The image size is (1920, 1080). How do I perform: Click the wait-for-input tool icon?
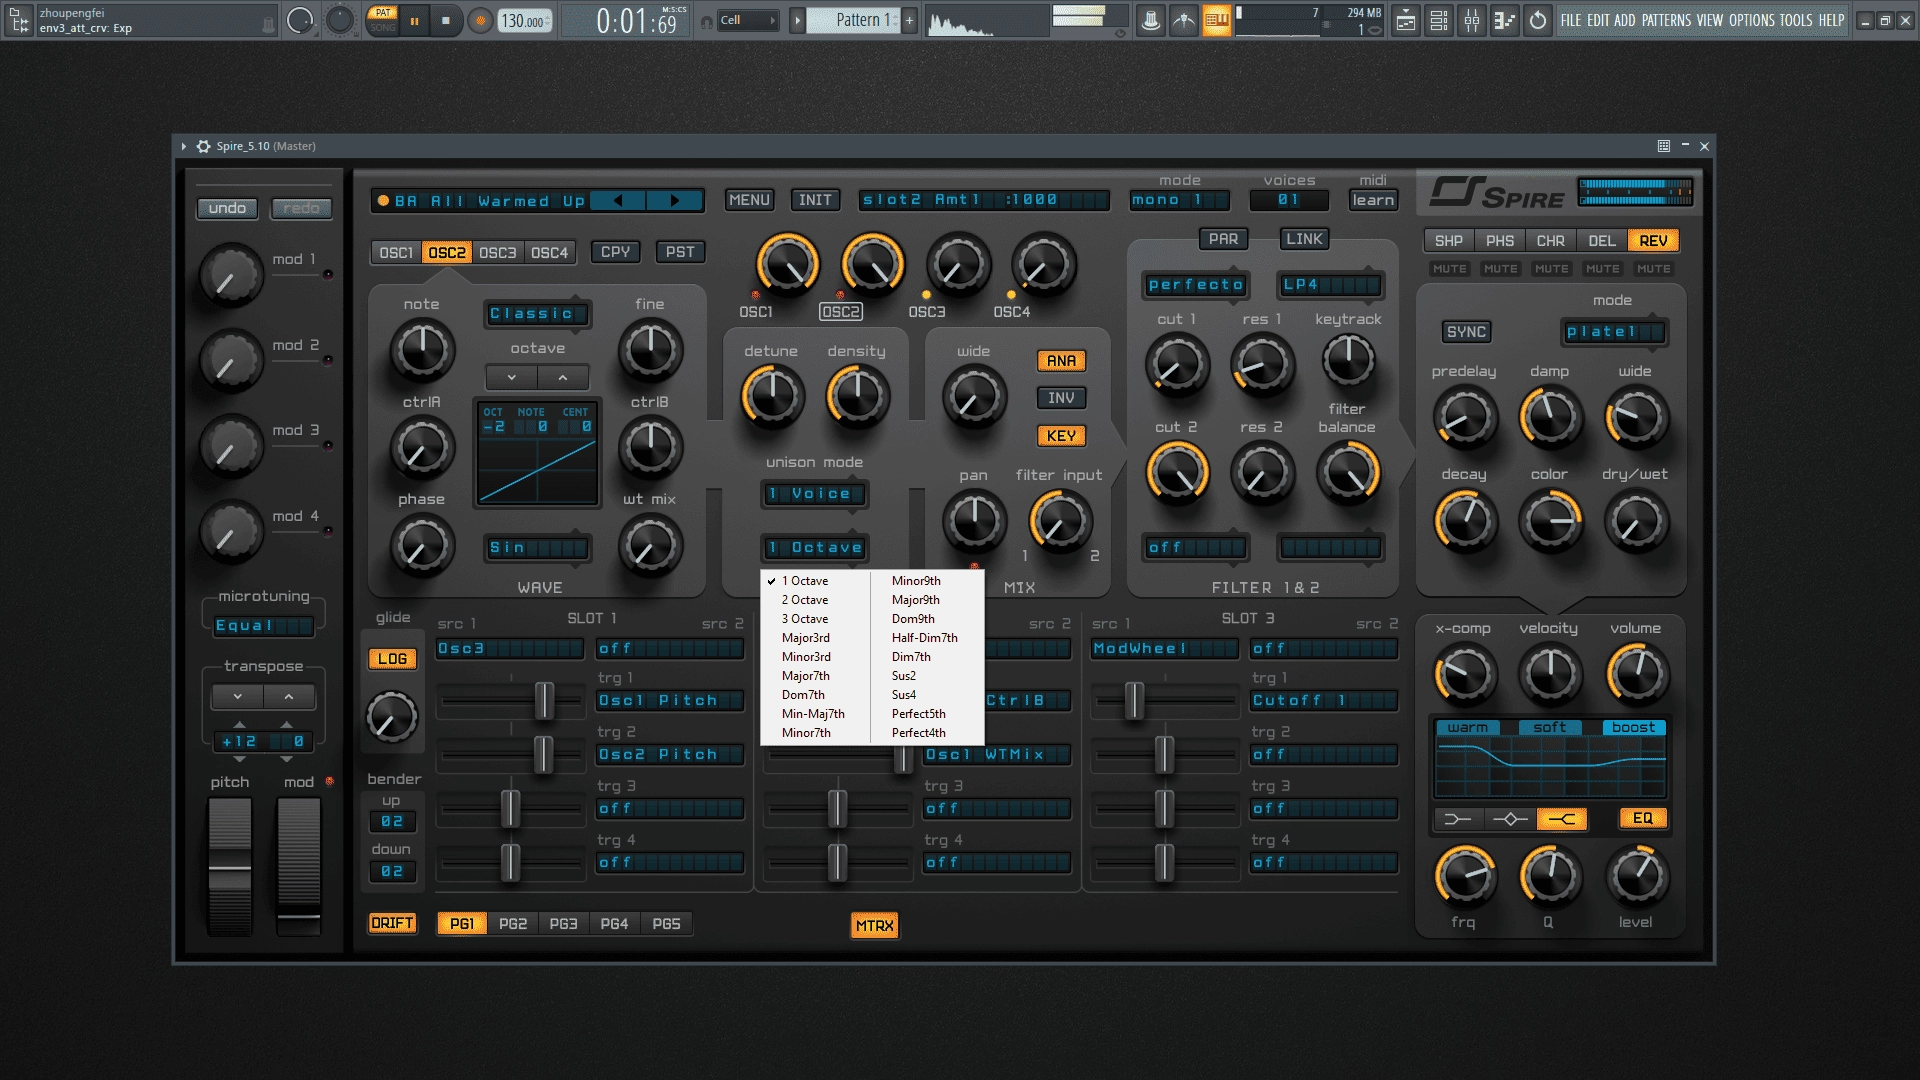pos(1184,20)
